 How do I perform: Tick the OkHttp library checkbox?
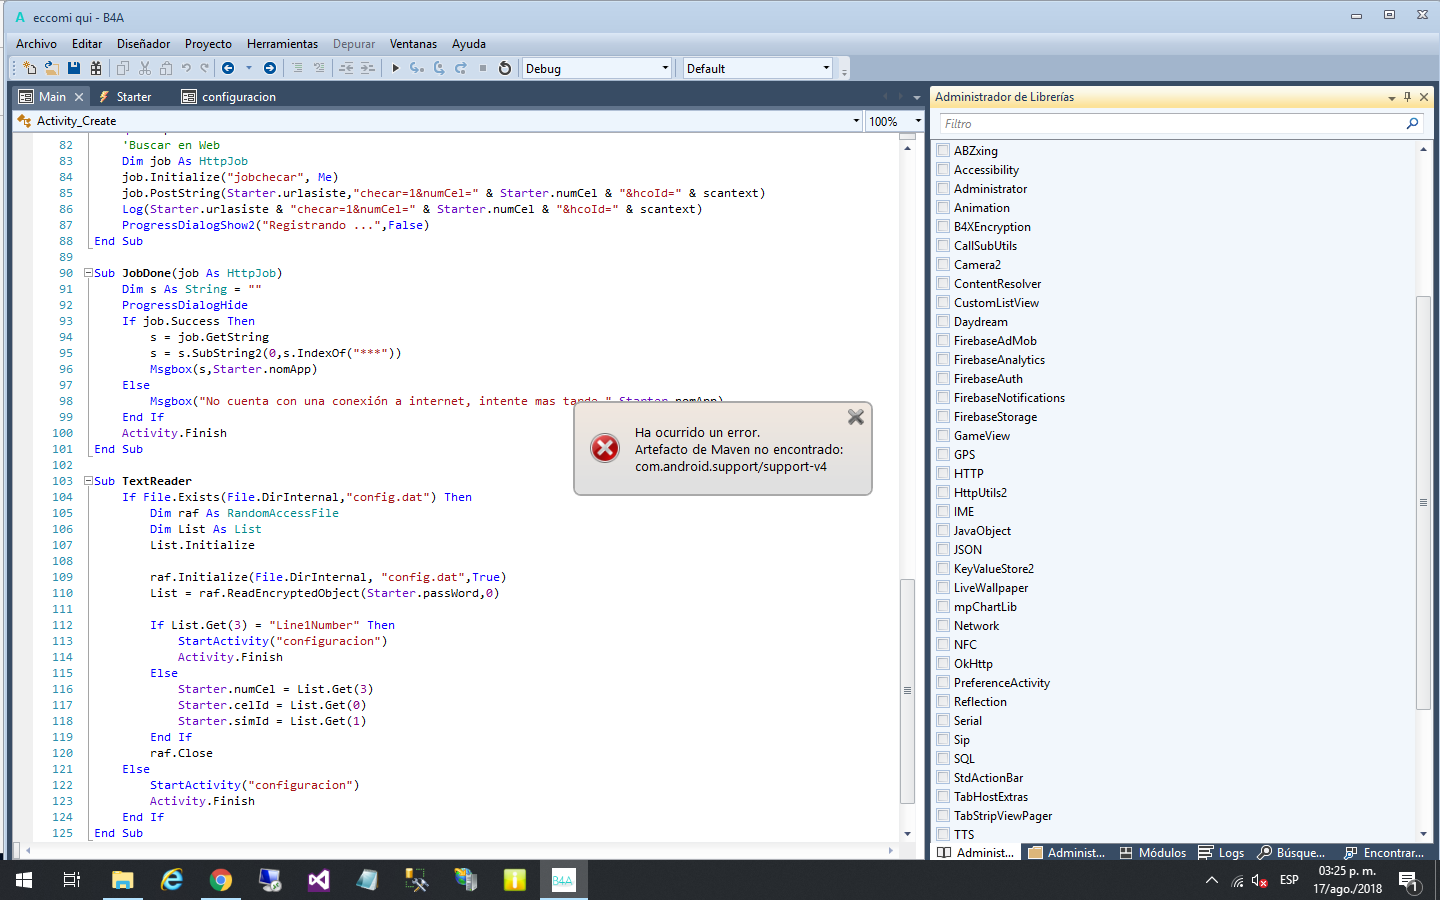[943, 663]
